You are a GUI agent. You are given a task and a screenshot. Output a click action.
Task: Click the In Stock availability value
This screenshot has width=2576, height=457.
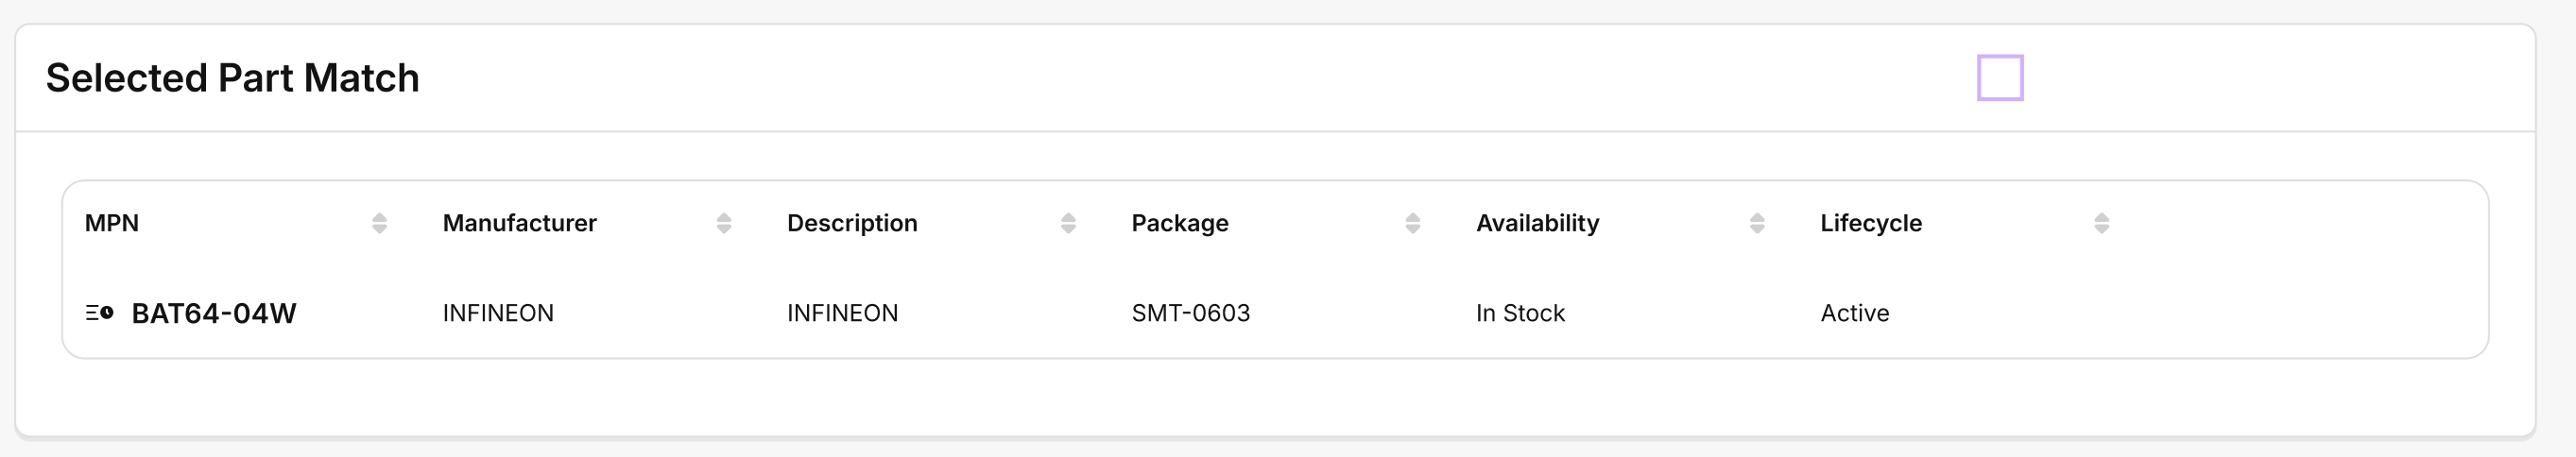tap(1520, 313)
